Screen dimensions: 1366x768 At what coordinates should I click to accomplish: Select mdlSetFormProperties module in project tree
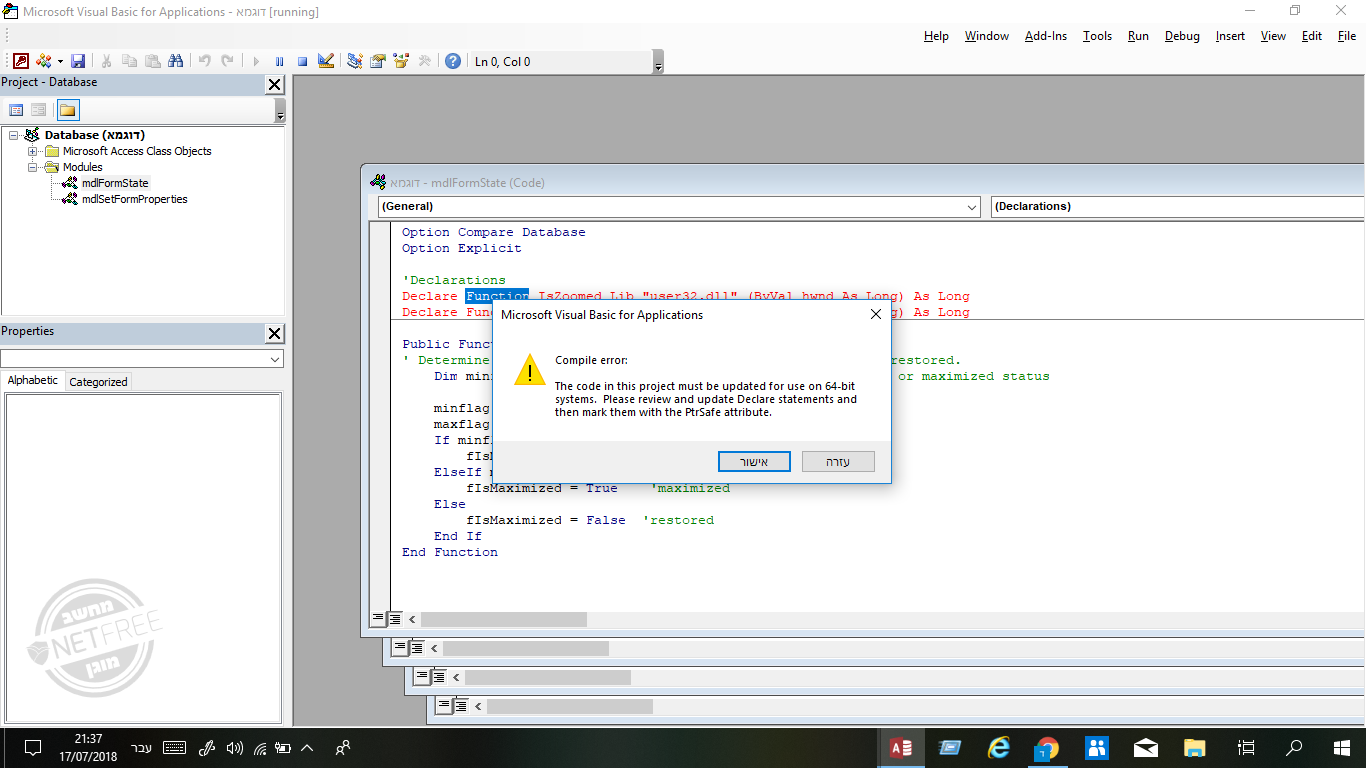tap(134, 199)
